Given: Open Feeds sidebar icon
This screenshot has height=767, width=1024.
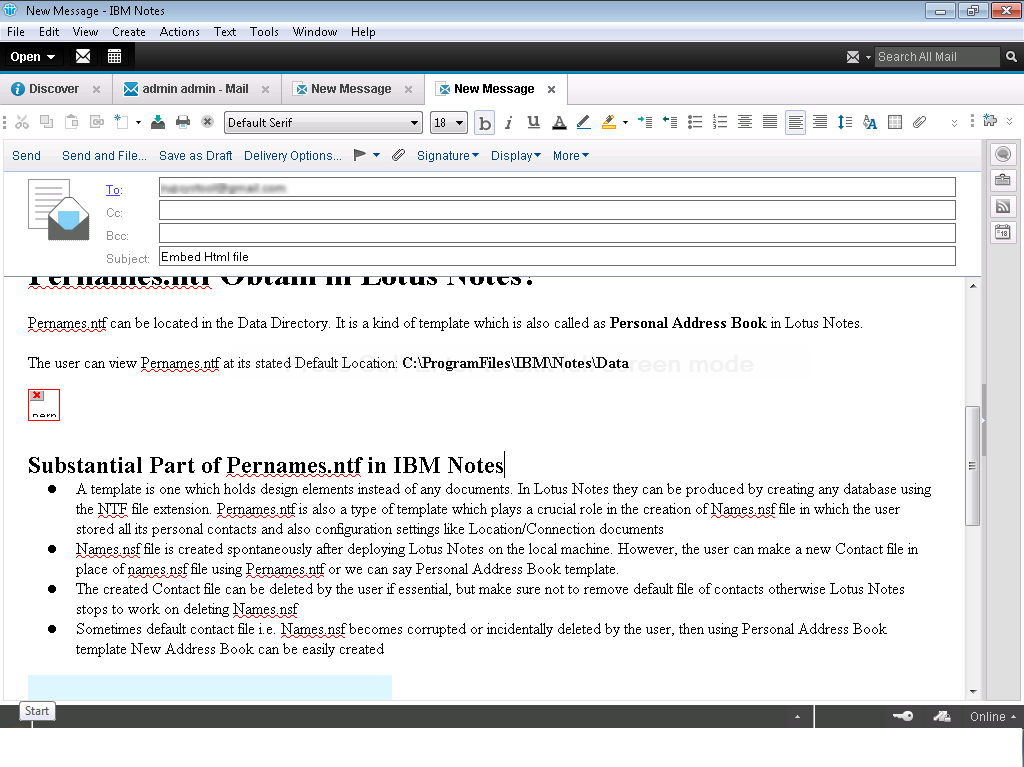Looking at the screenshot, I should pos(1003,206).
